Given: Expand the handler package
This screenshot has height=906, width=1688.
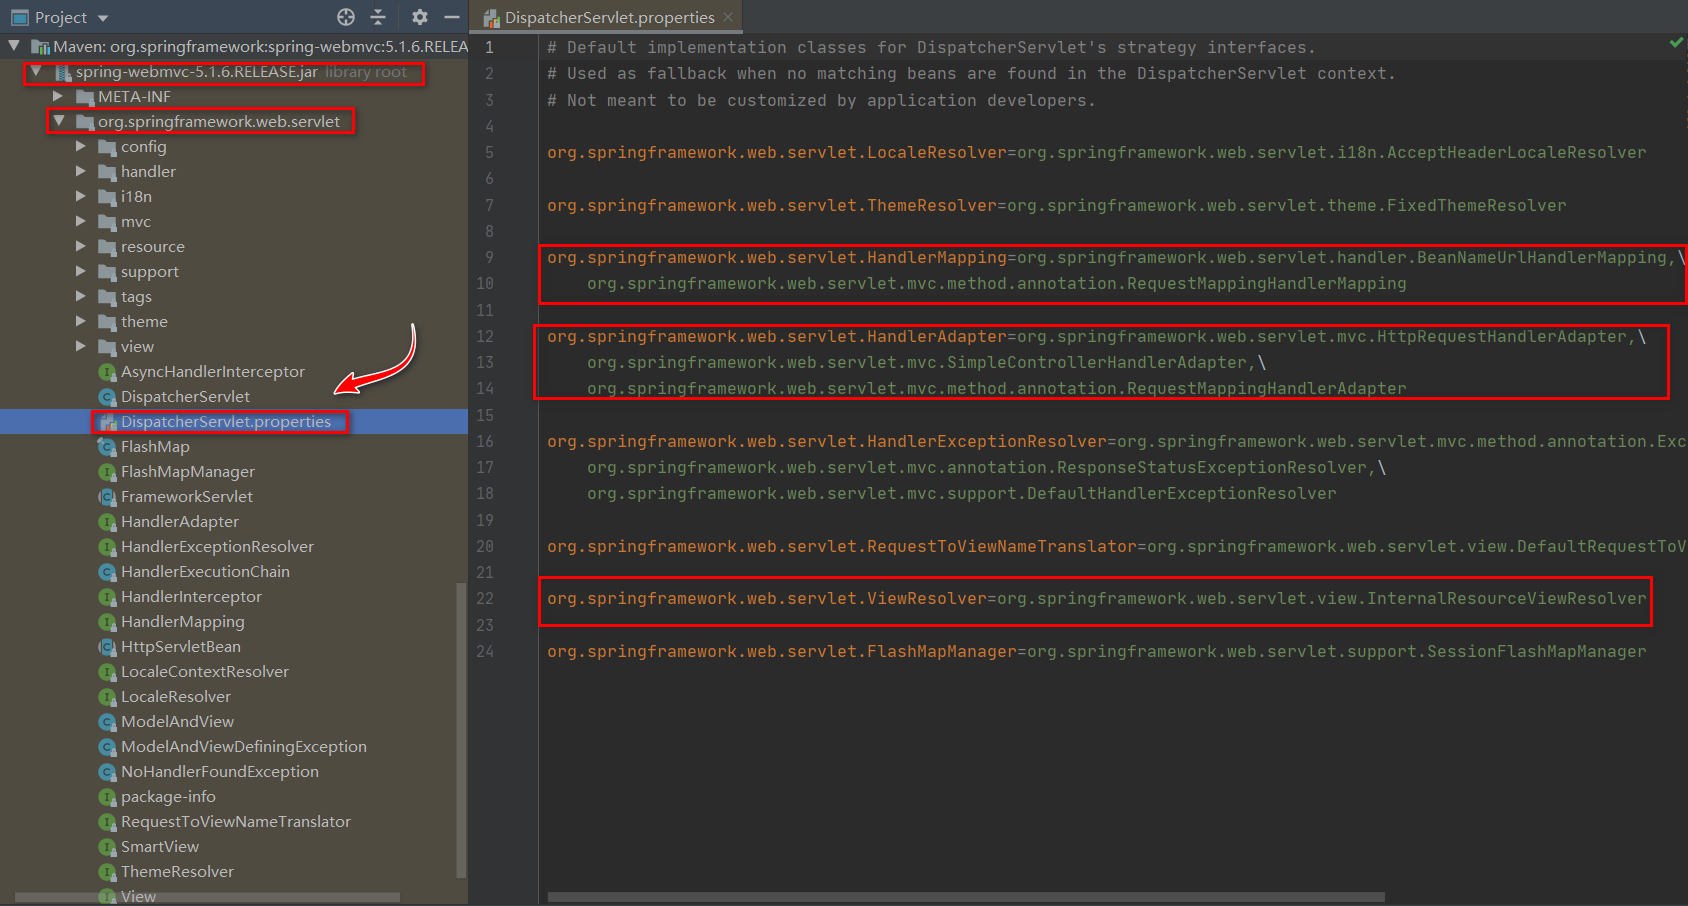Looking at the screenshot, I should click(81, 171).
